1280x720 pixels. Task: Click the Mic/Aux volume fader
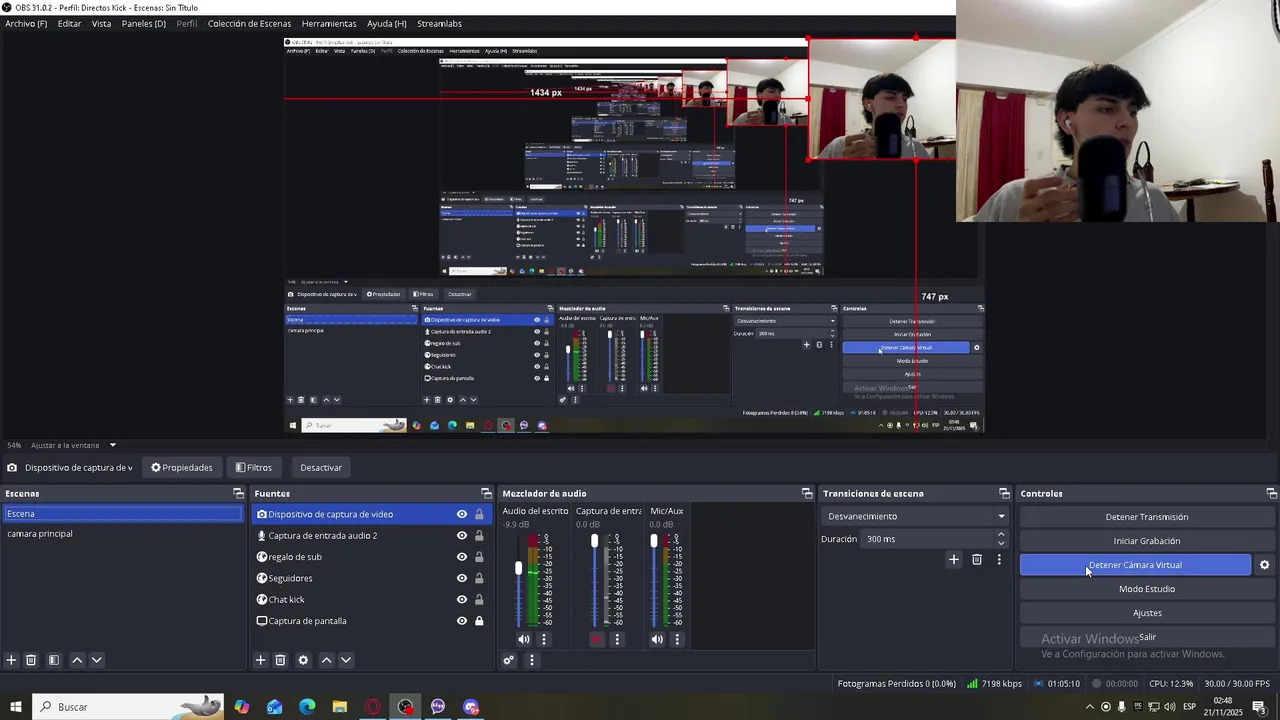click(654, 541)
